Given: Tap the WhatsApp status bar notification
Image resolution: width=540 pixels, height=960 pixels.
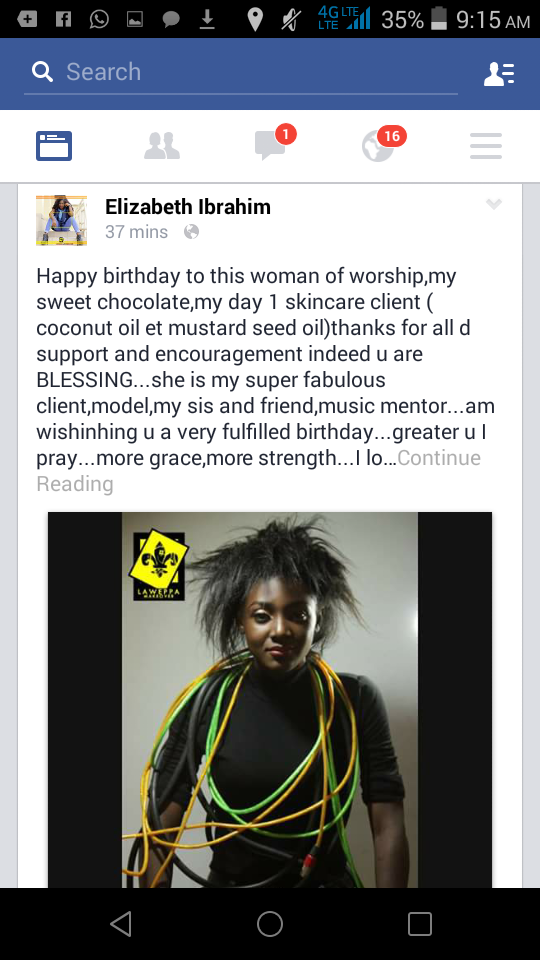Looking at the screenshot, I should (99, 20).
